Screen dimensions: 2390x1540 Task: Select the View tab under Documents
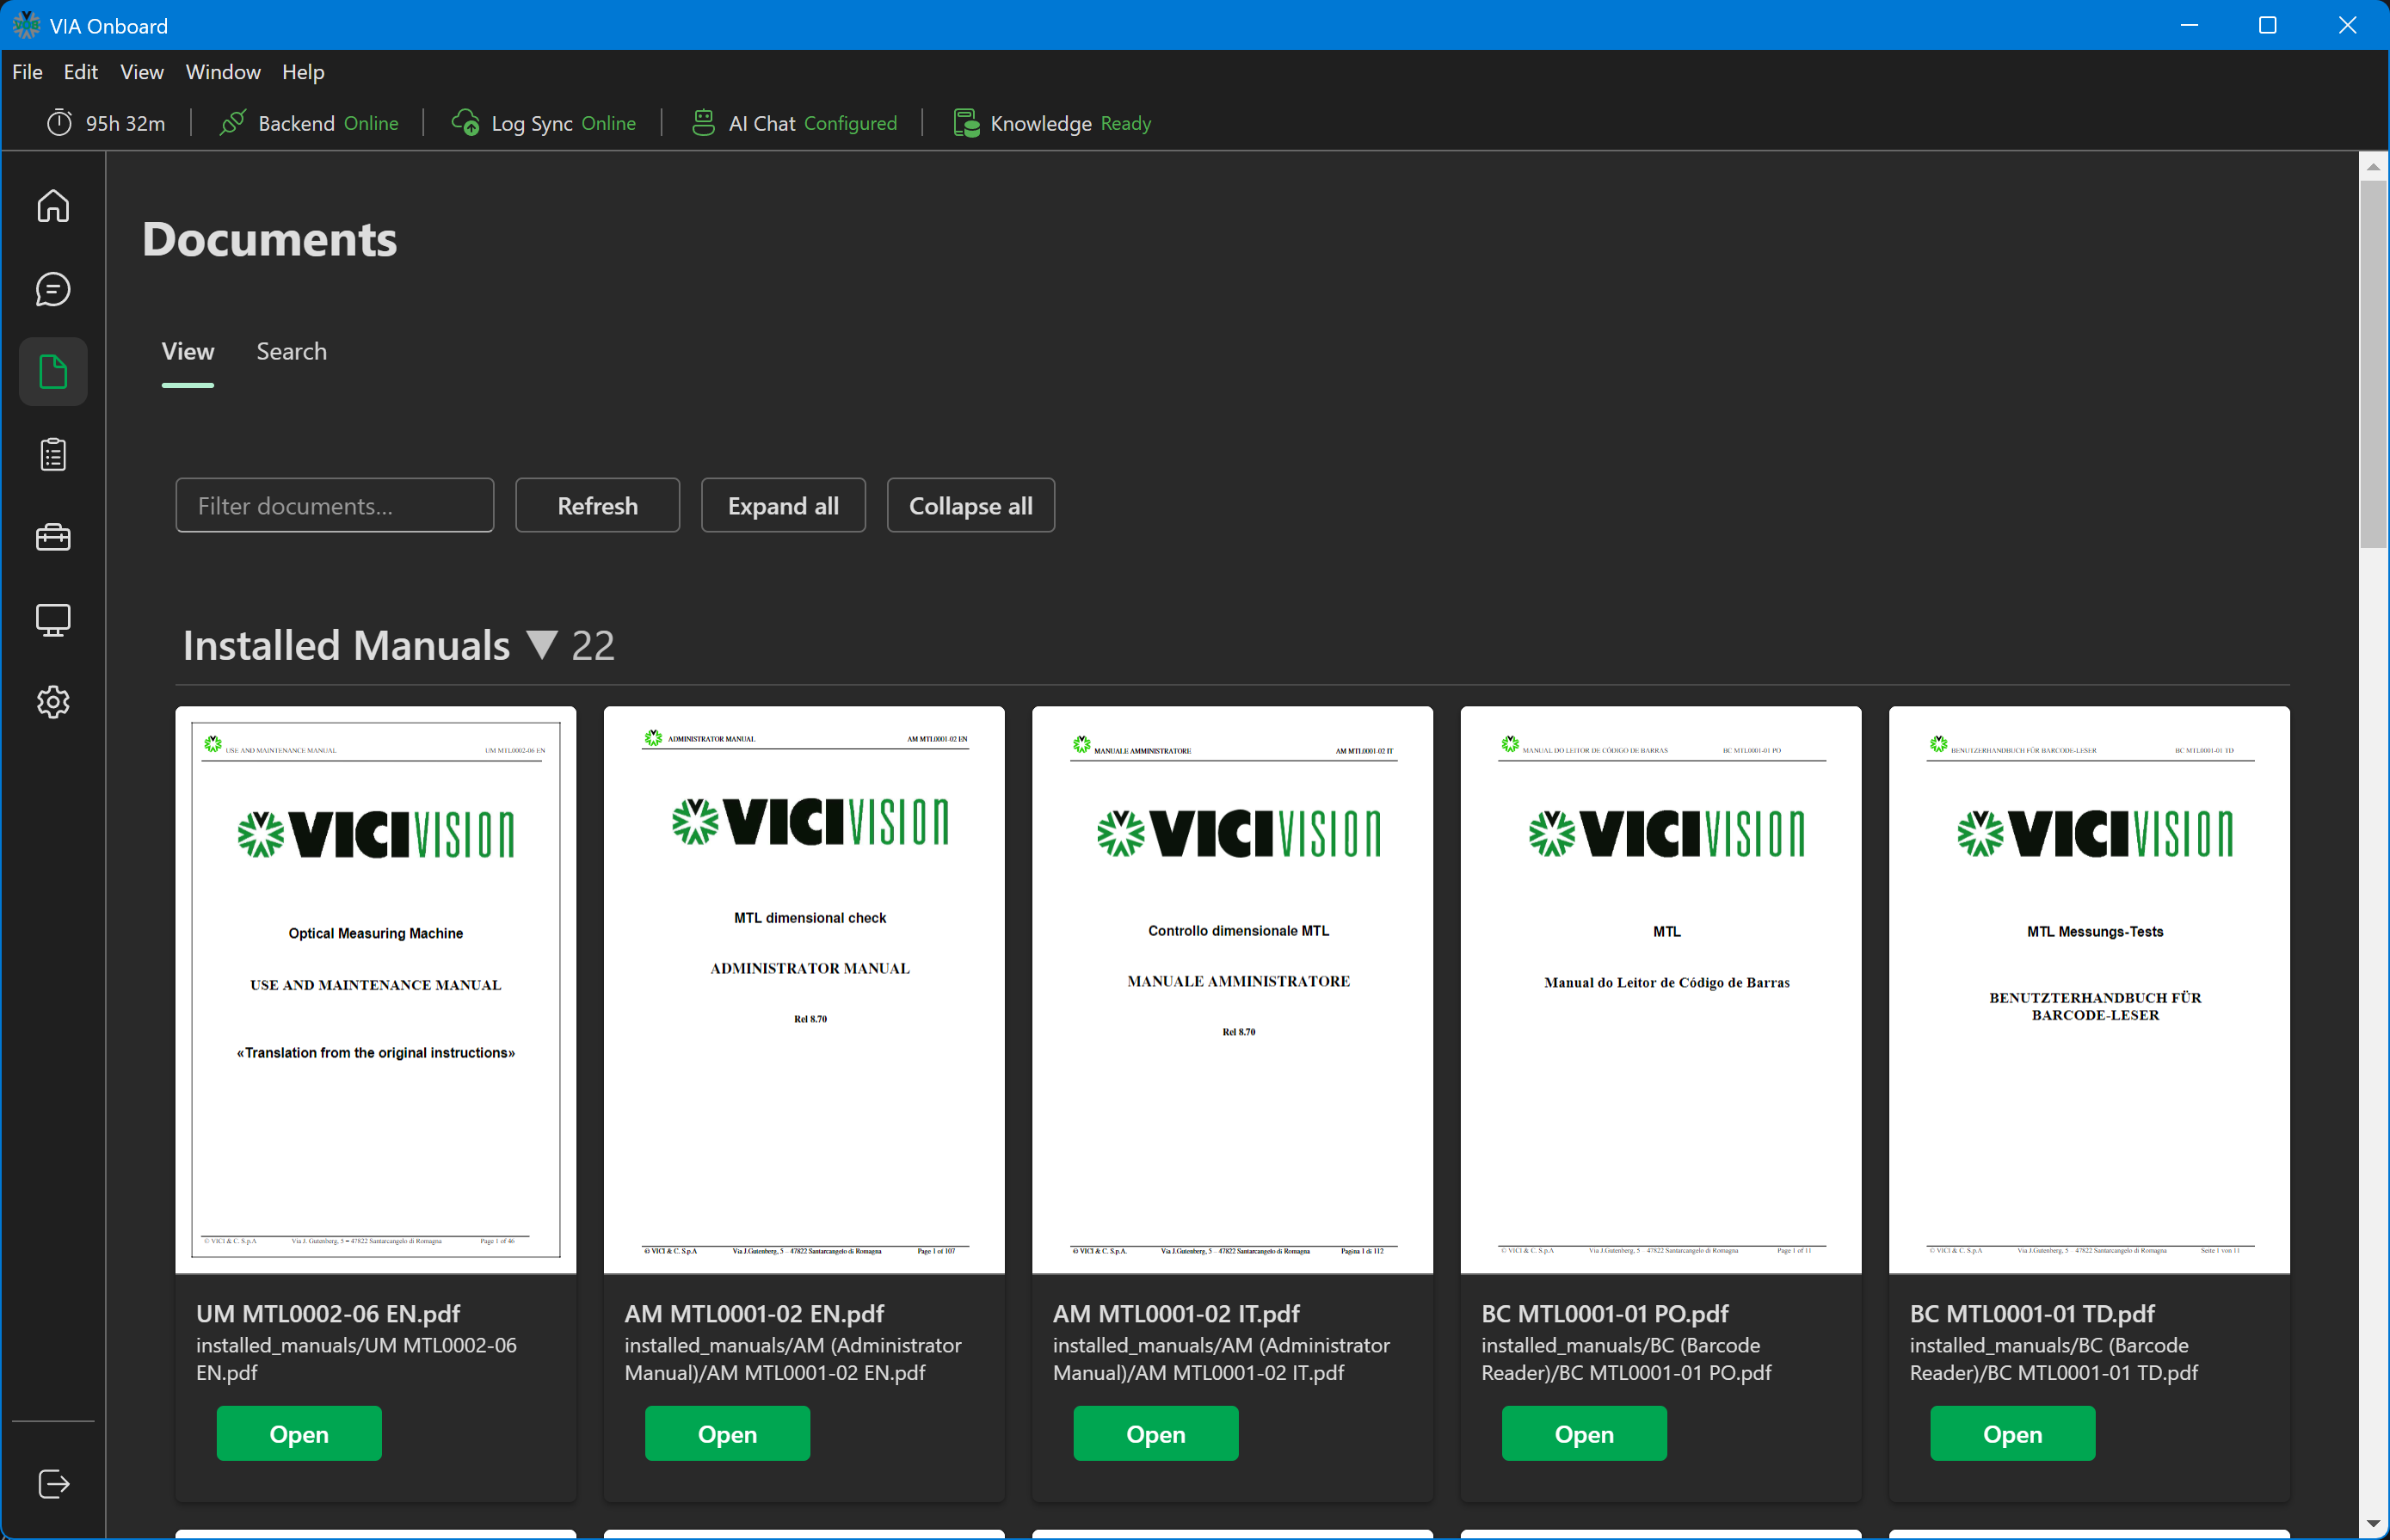click(188, 351)
